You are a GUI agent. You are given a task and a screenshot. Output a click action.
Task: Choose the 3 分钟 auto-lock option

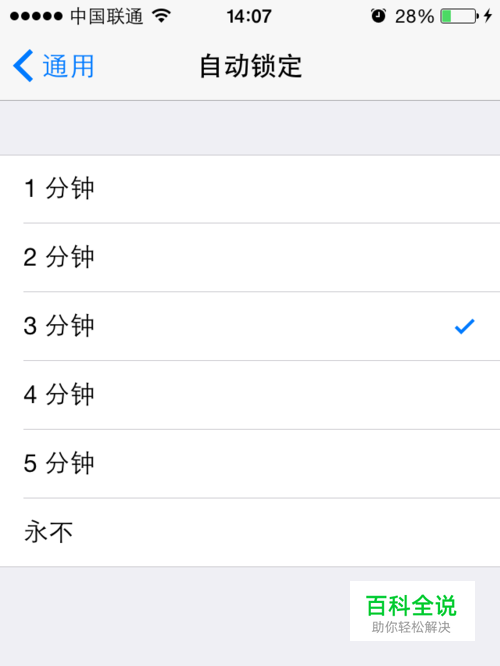click(250, 326)
